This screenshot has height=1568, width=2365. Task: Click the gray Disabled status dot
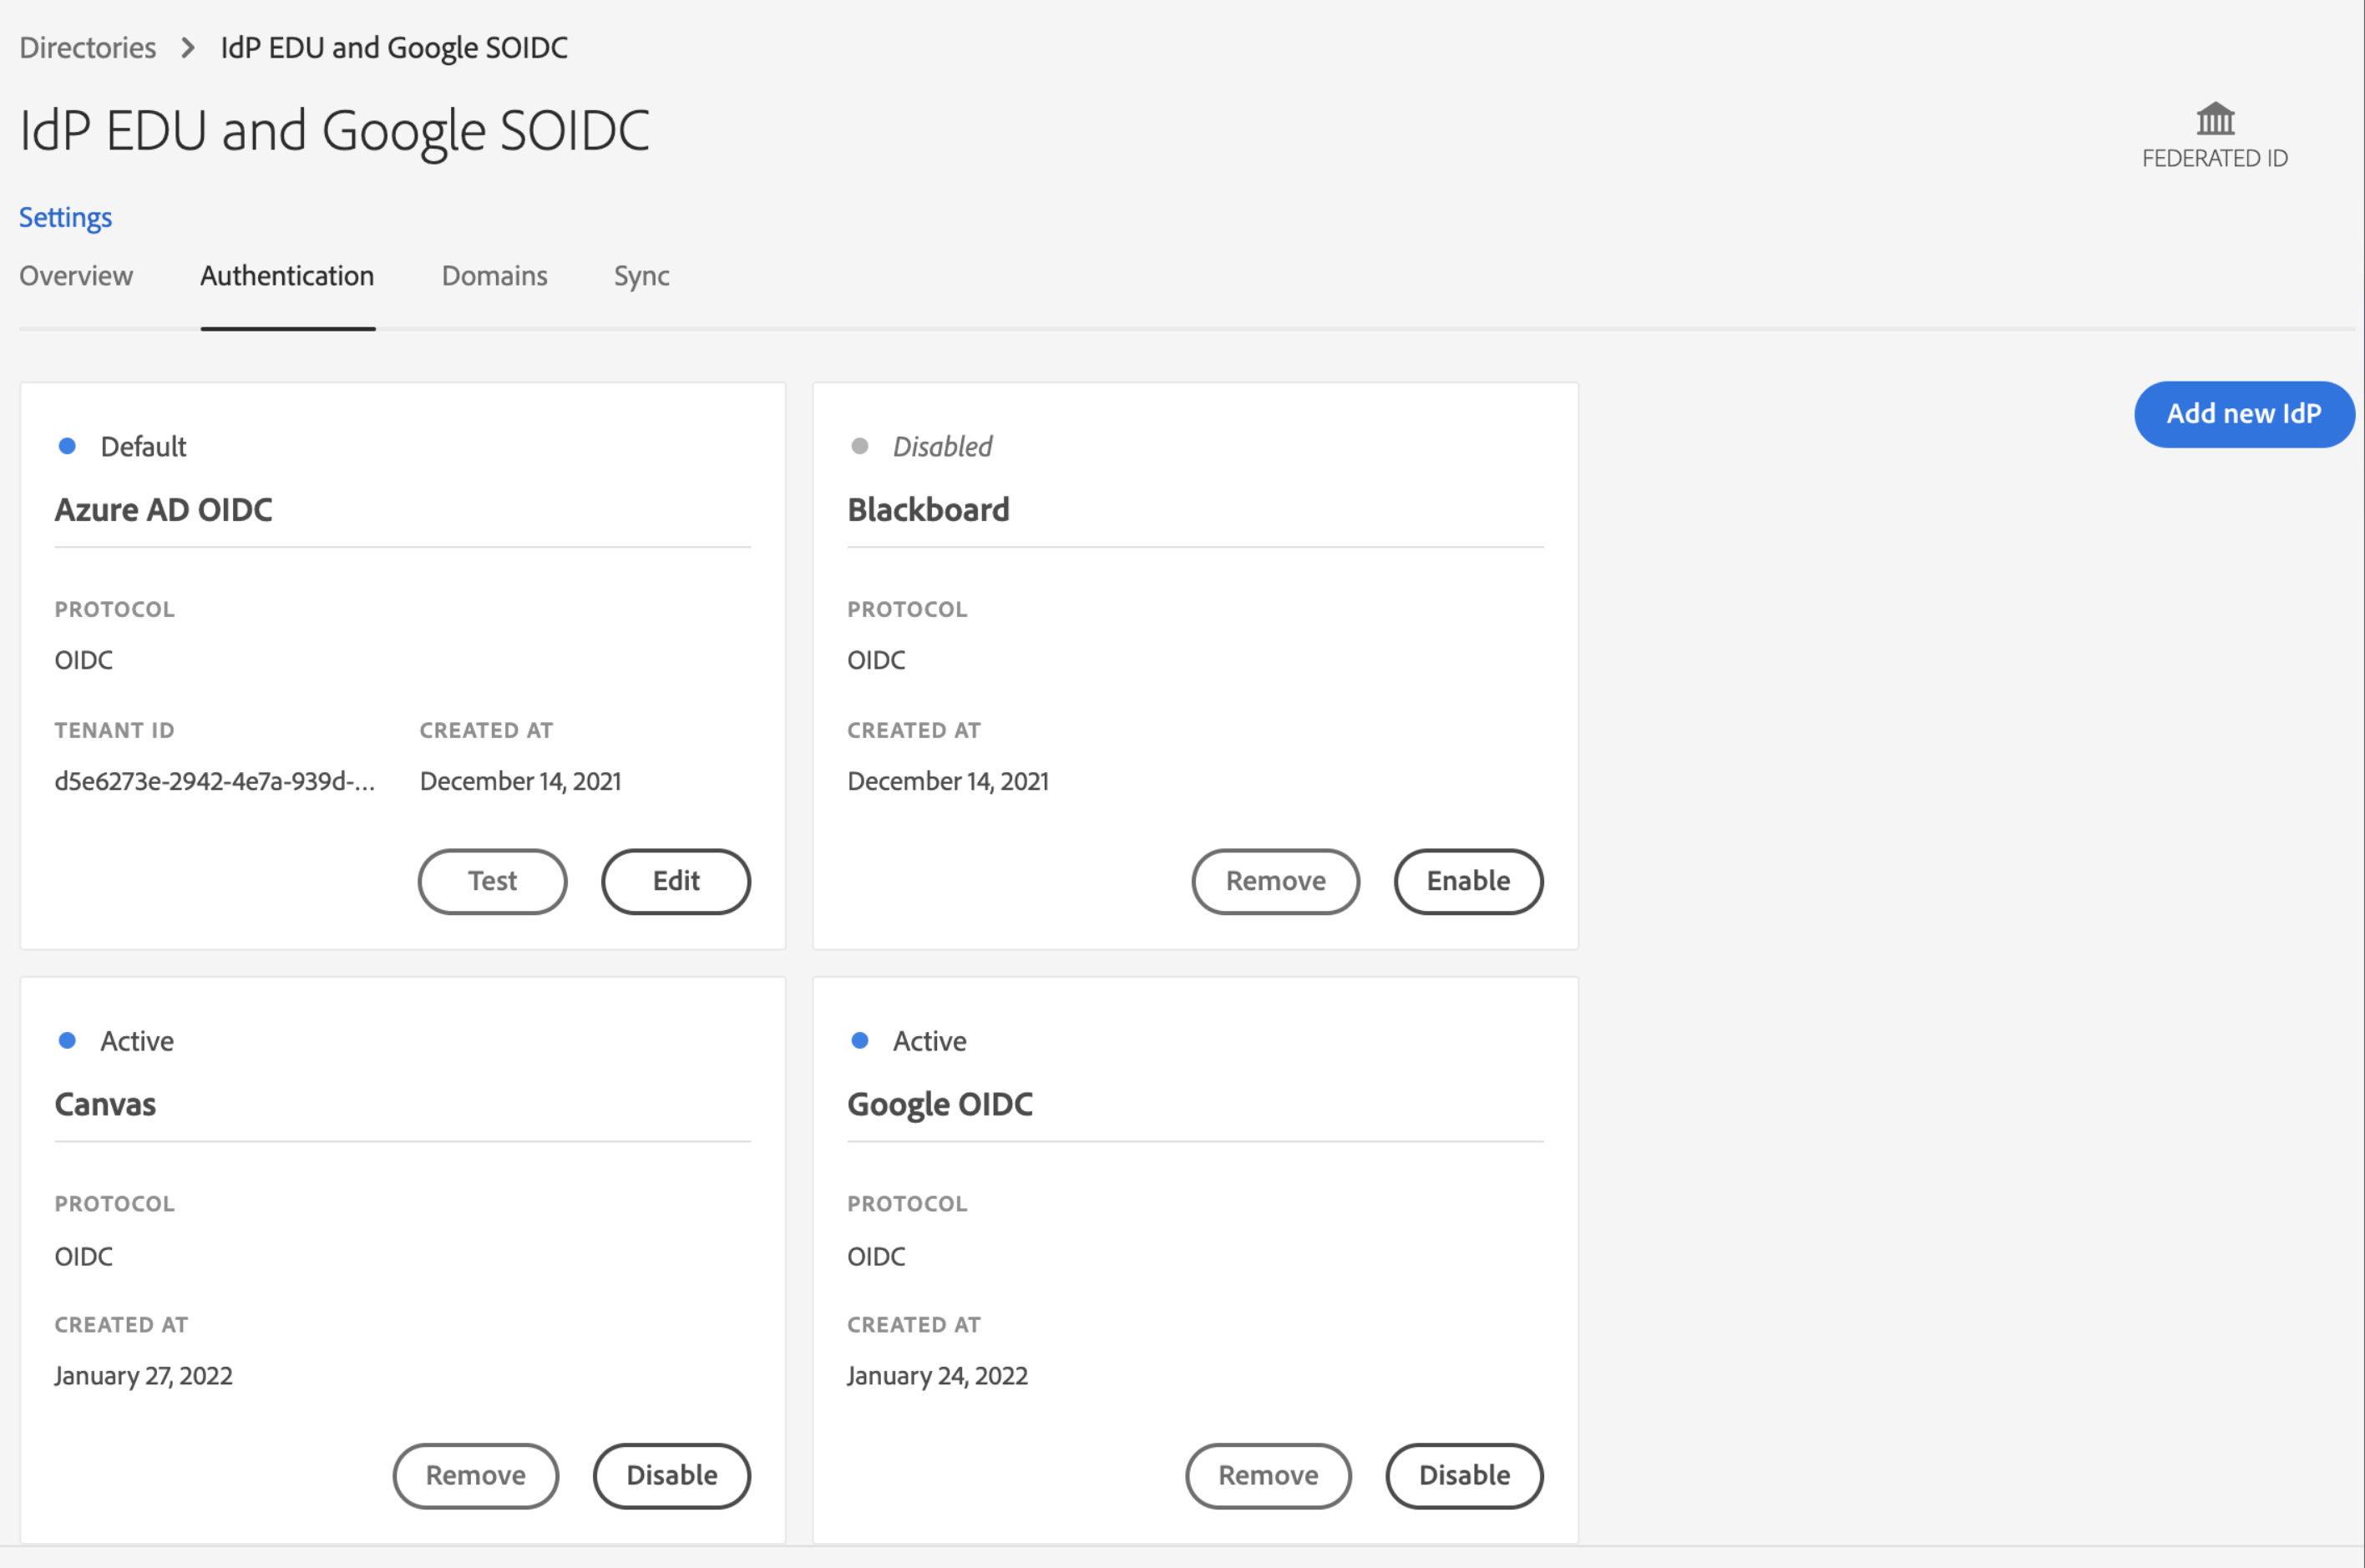(x=859, y=446)
